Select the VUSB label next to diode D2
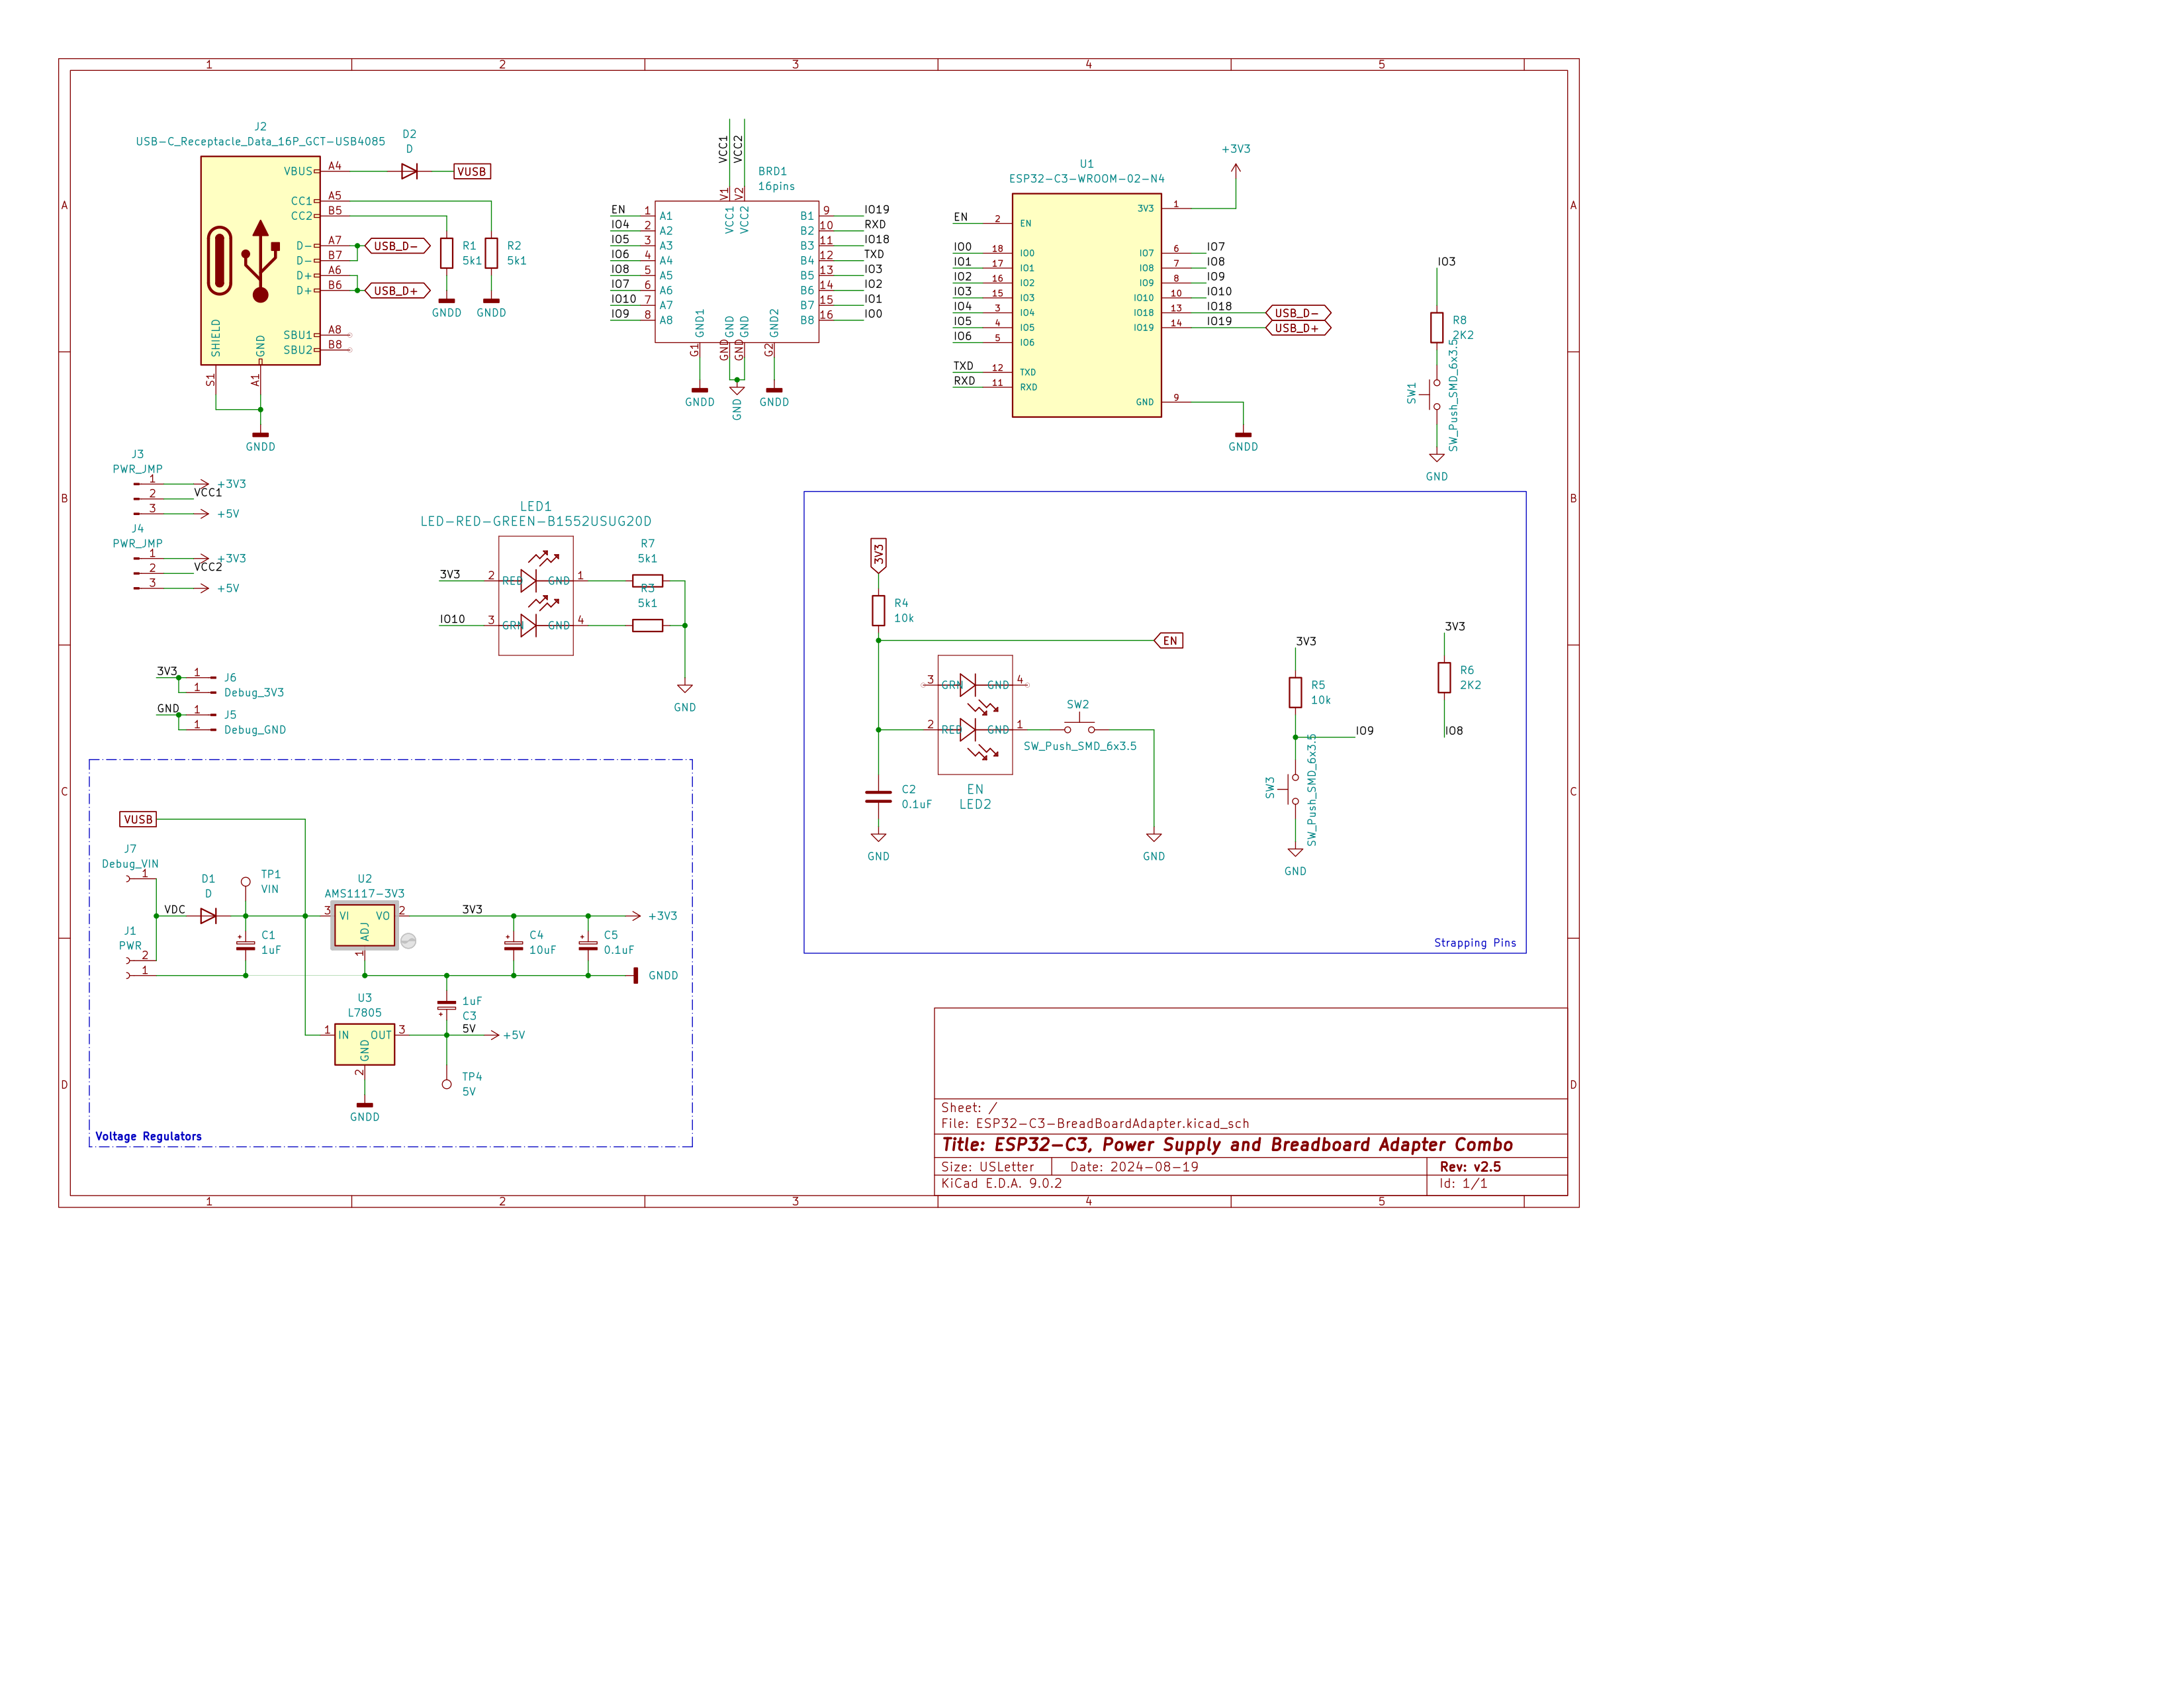This screenshot has height=1688, width=2184. point(472,171)
